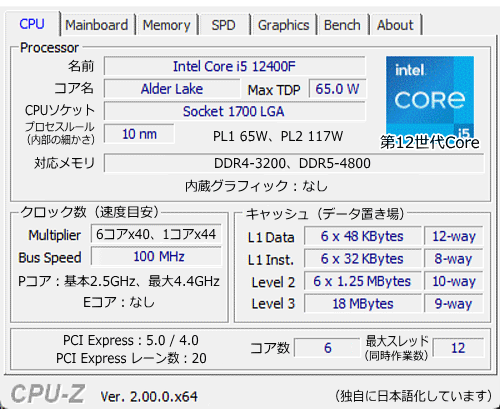Click the text PL1 65W、PL2 117W

(x=278, y=136)
